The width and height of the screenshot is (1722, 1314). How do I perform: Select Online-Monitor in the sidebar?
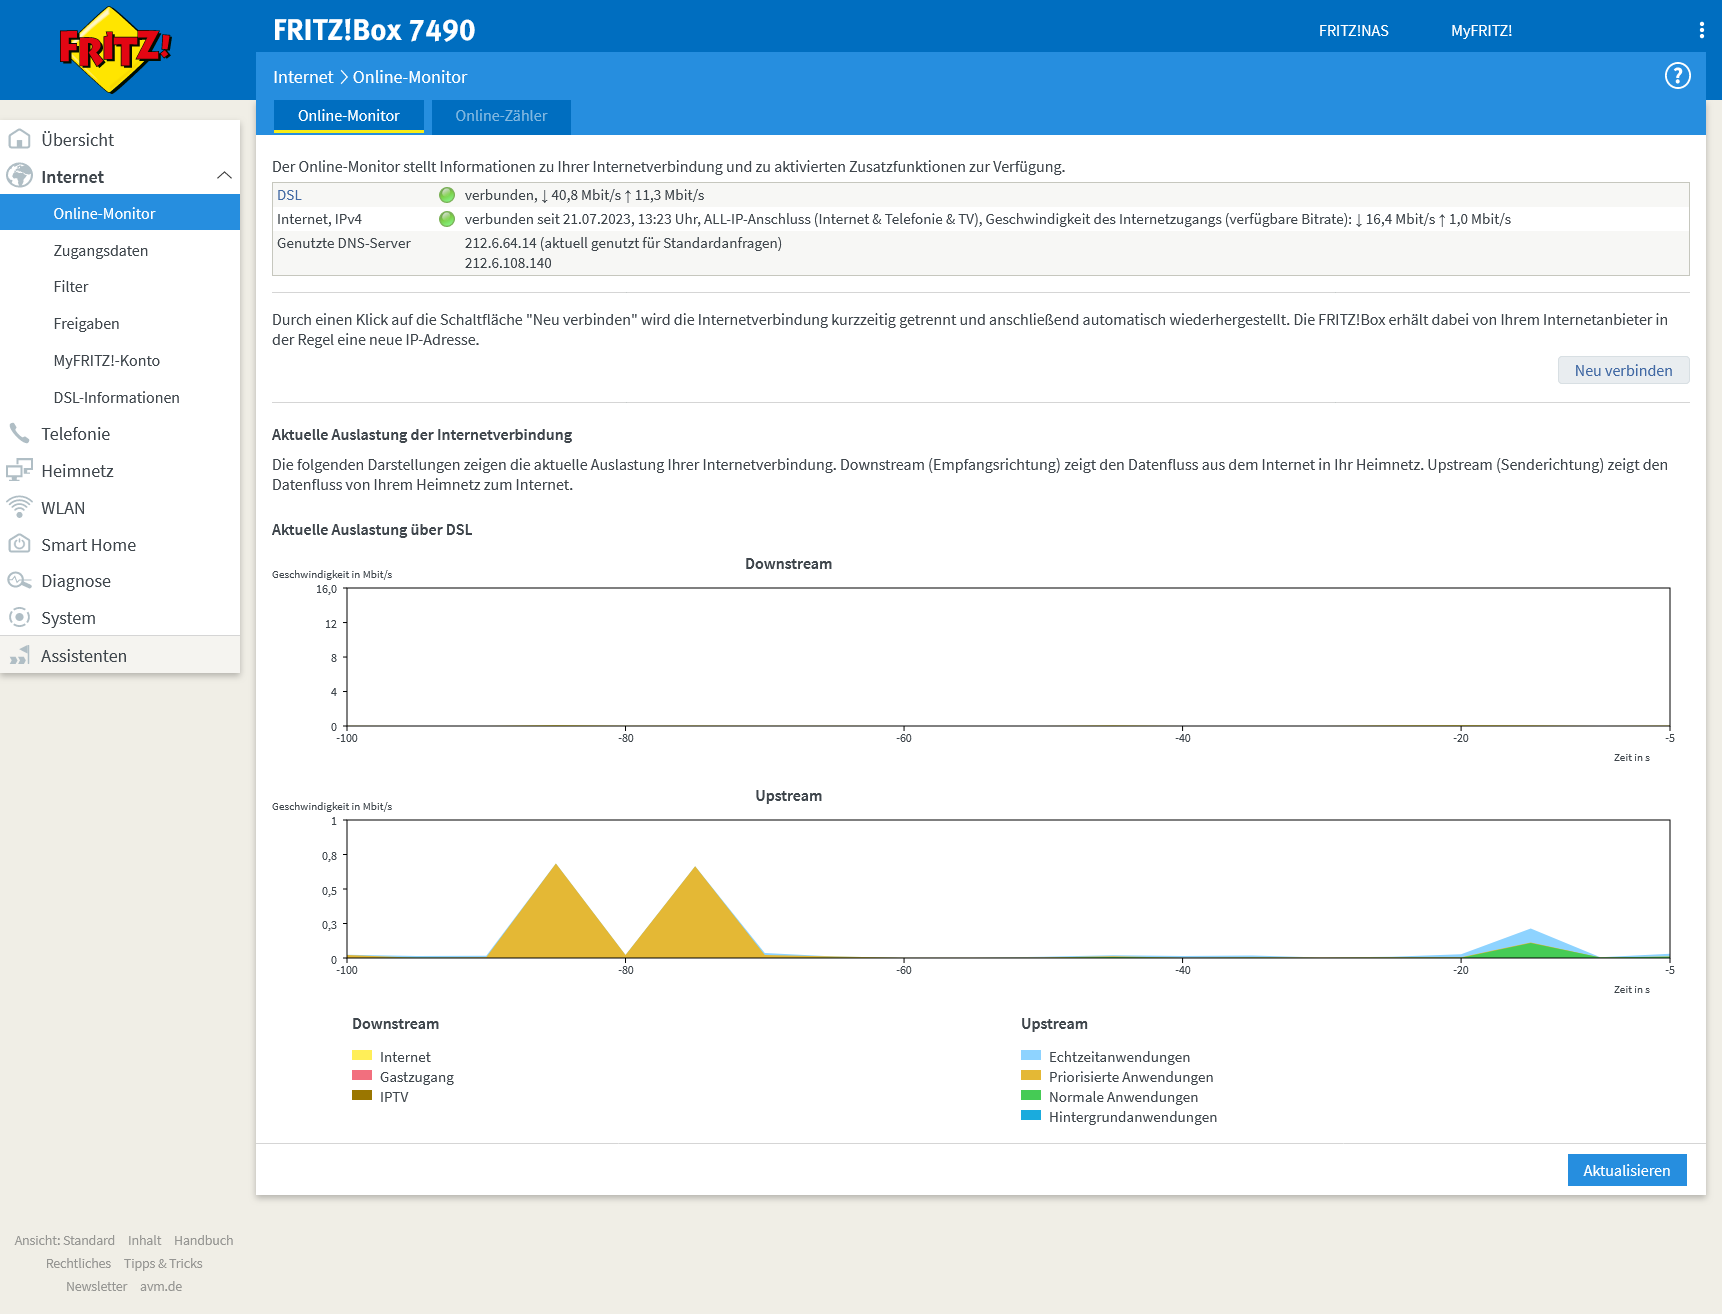point(120,213)
